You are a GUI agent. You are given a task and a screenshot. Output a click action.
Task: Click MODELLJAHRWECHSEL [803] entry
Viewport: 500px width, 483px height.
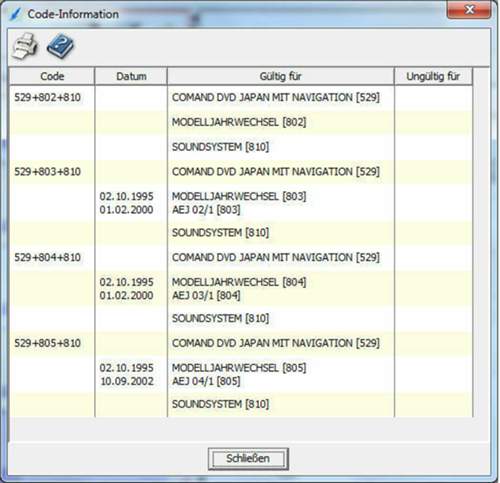pos(239,196)
